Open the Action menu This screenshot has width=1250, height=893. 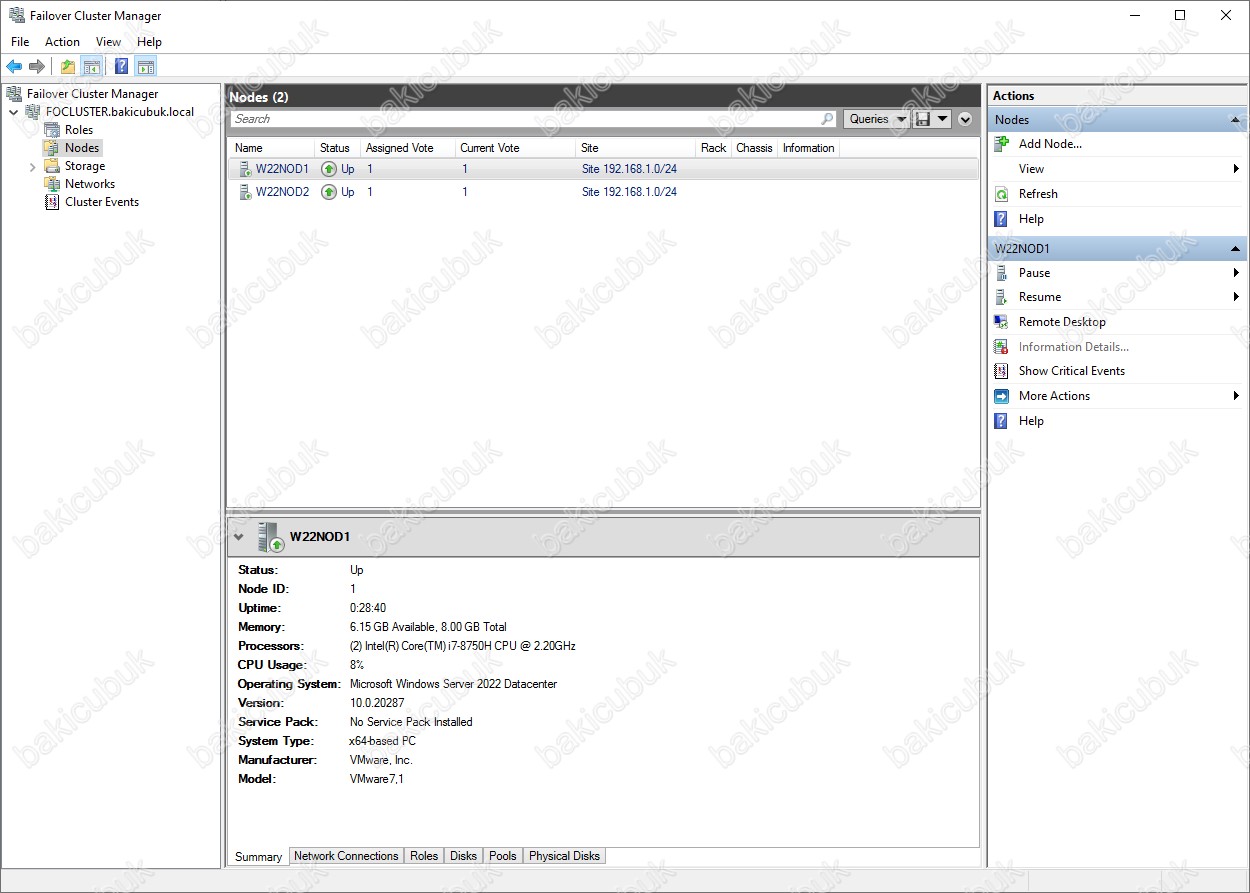point(62,42)
